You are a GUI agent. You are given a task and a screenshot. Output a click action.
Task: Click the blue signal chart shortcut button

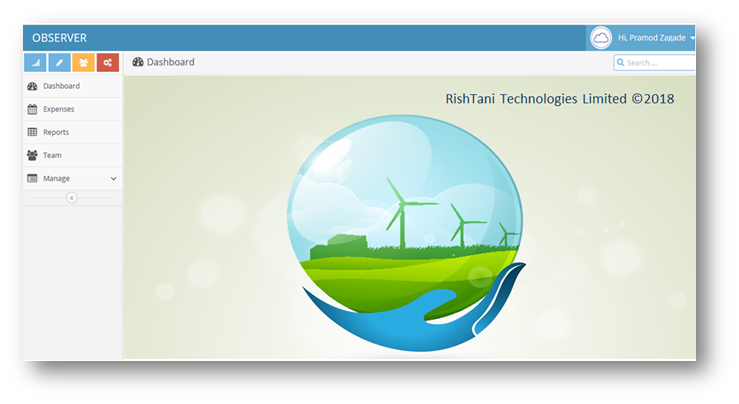tap(35, 62)
